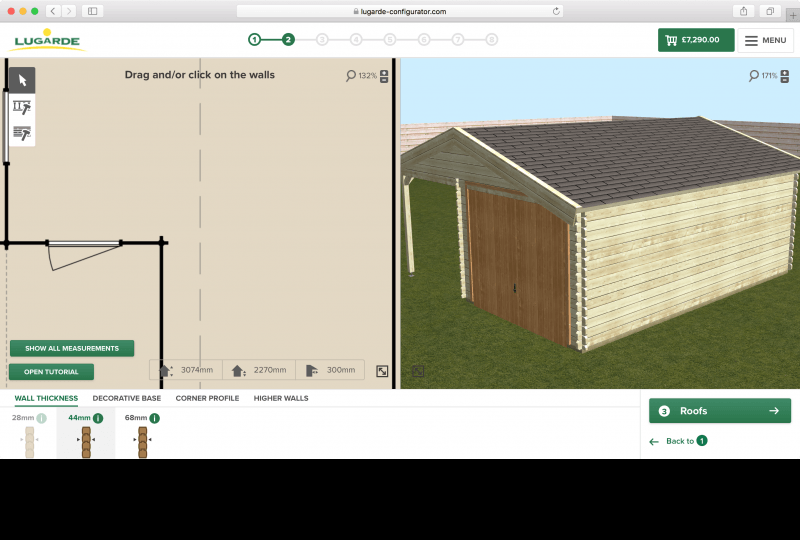Go back in Safari
Viewport: 800px width, 540px height.
[x=53, y=11]
